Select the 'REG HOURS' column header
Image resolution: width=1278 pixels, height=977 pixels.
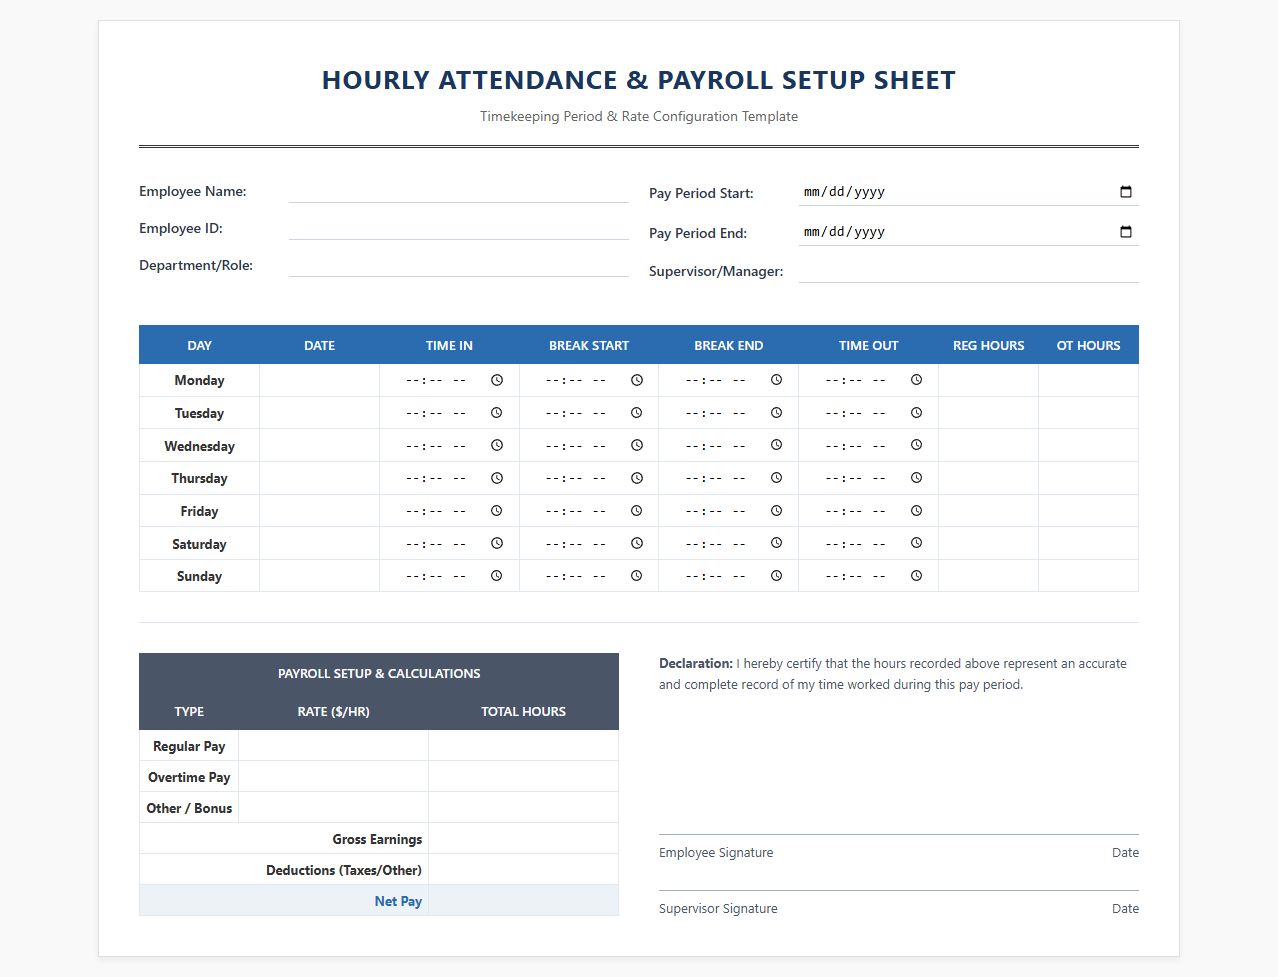(989, 346)
